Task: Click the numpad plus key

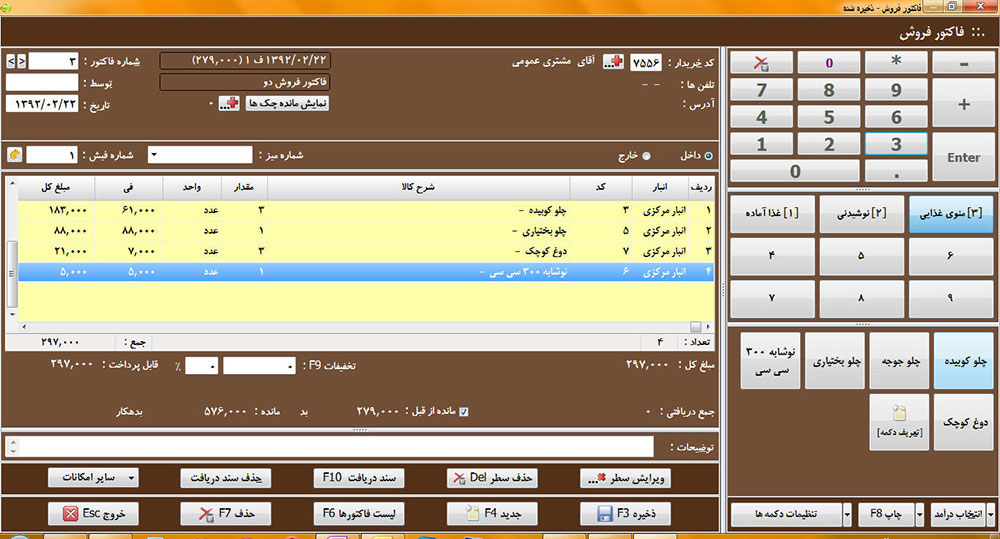Action: 963,103
